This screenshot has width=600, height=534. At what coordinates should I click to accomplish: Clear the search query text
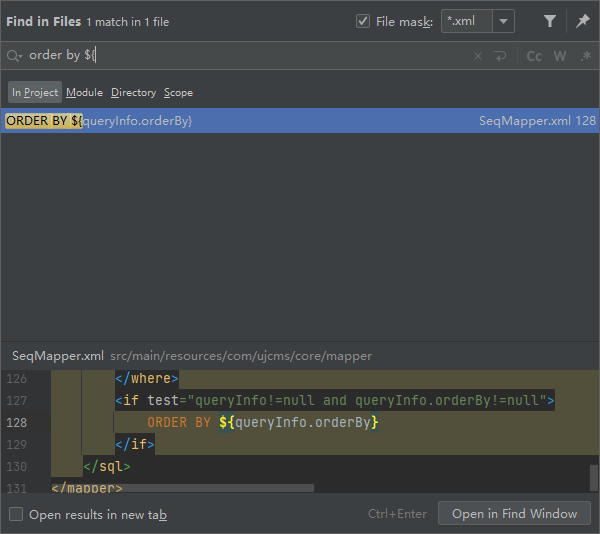point(478,56)
